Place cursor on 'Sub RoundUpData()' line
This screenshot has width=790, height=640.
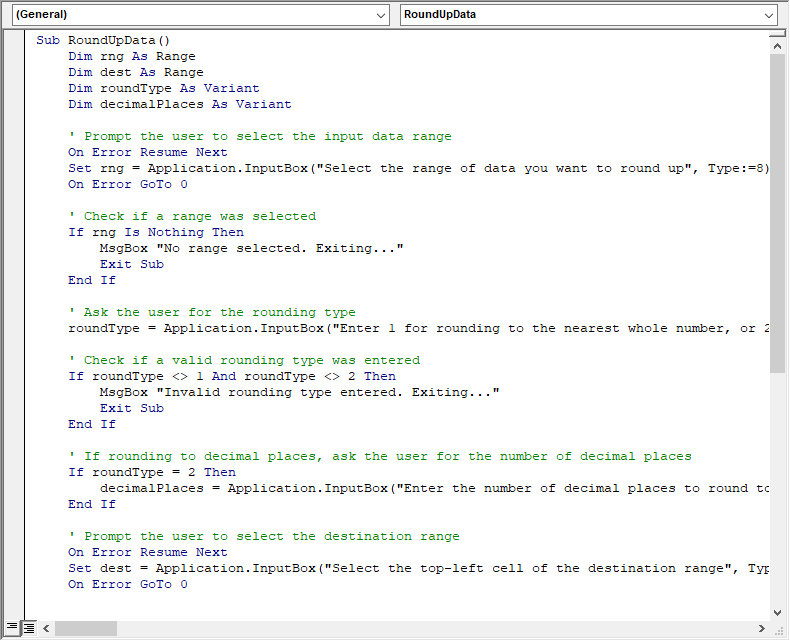(x=103, y=40)
